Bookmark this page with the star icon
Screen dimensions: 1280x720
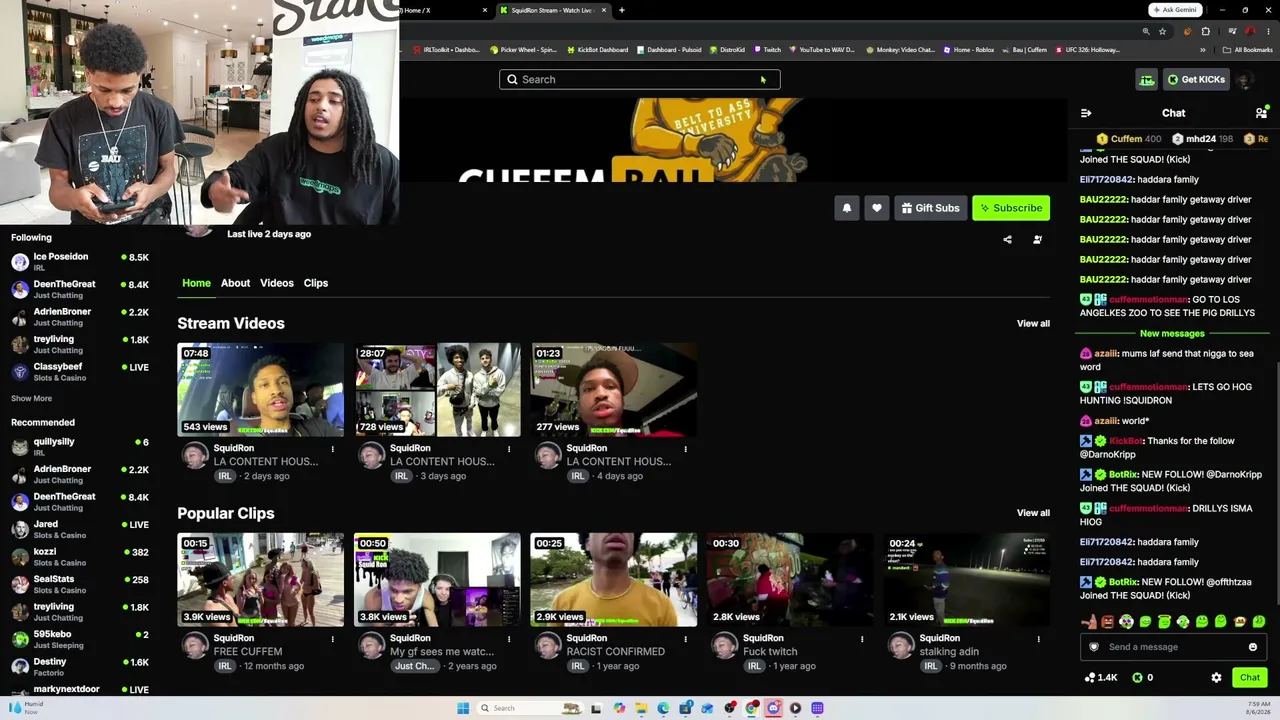point(1162,32)
